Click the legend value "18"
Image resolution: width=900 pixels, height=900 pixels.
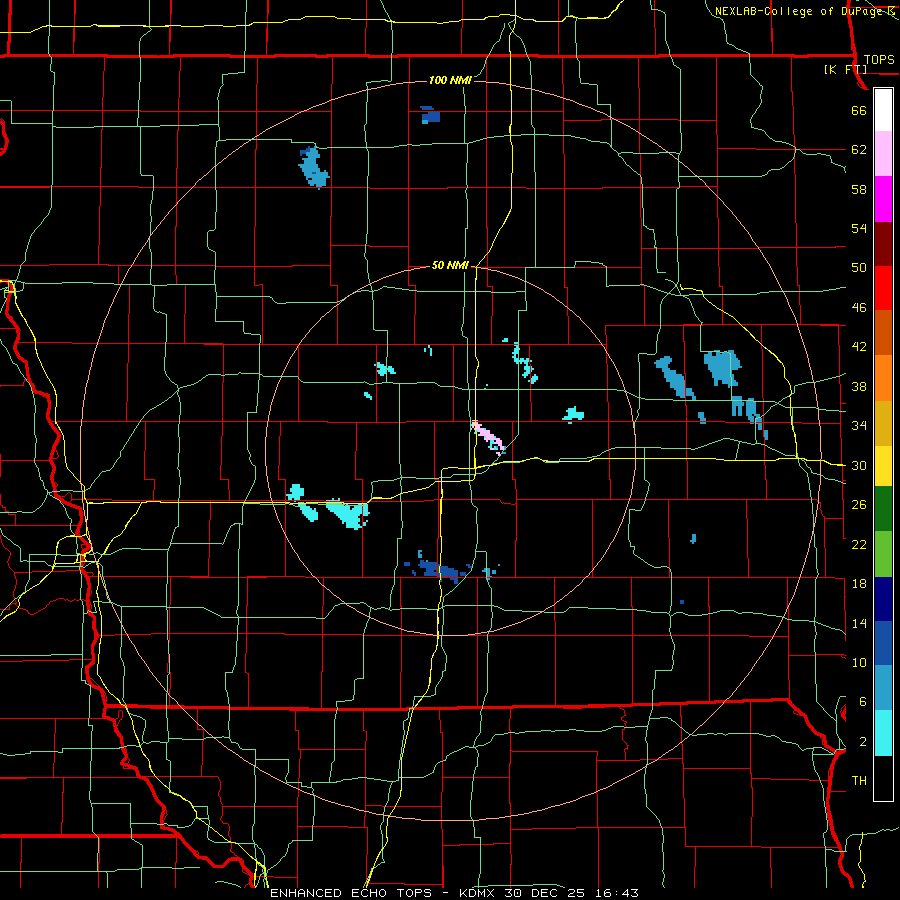tap(859, 584)
